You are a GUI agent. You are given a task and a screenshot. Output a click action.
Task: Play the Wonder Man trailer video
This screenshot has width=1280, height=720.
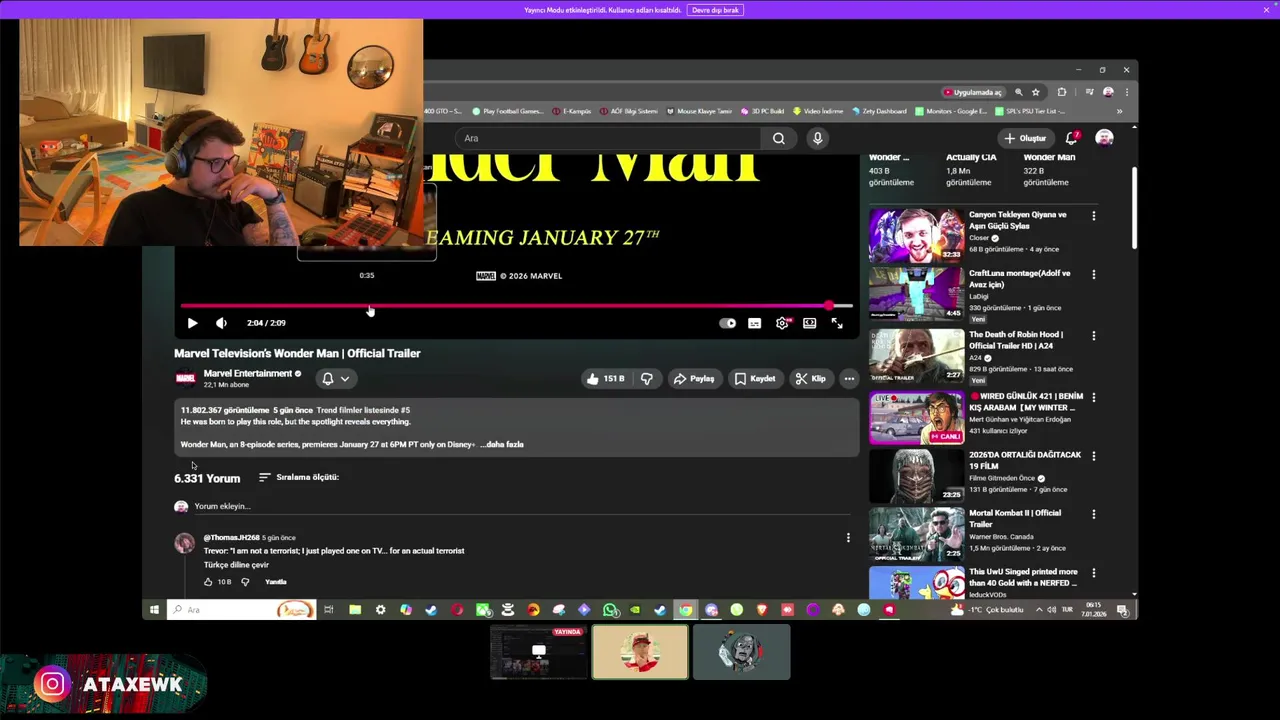pyautogui.click(x=192, y=323)
